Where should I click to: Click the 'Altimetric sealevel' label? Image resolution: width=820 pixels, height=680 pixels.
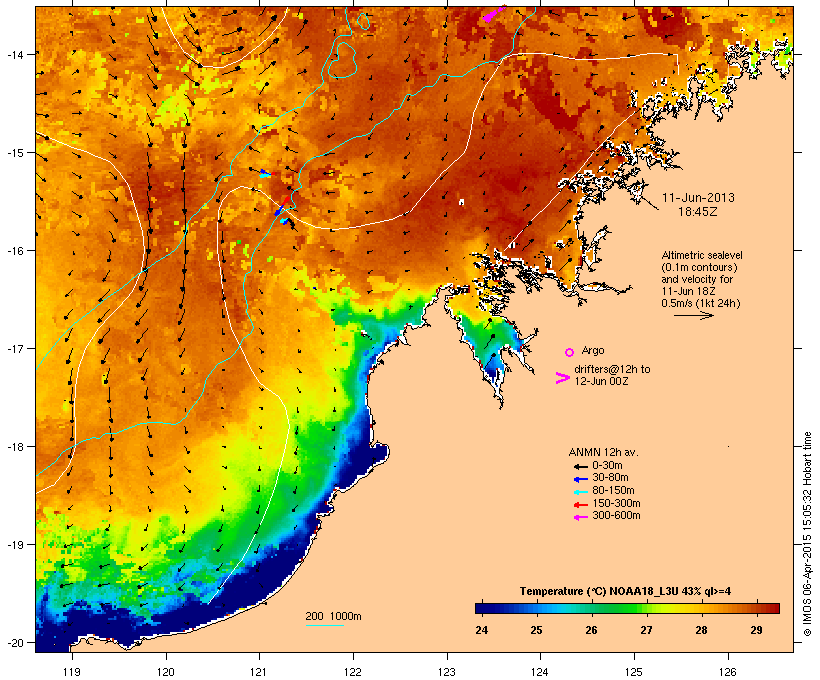(702, 255)
